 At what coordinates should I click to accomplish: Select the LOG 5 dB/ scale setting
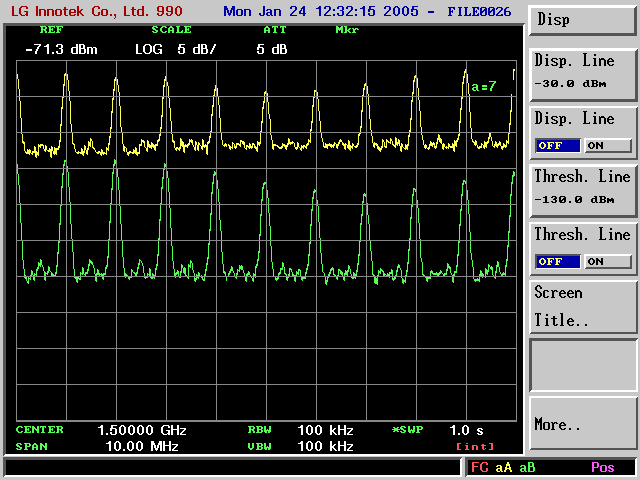(x=175, y=49)
